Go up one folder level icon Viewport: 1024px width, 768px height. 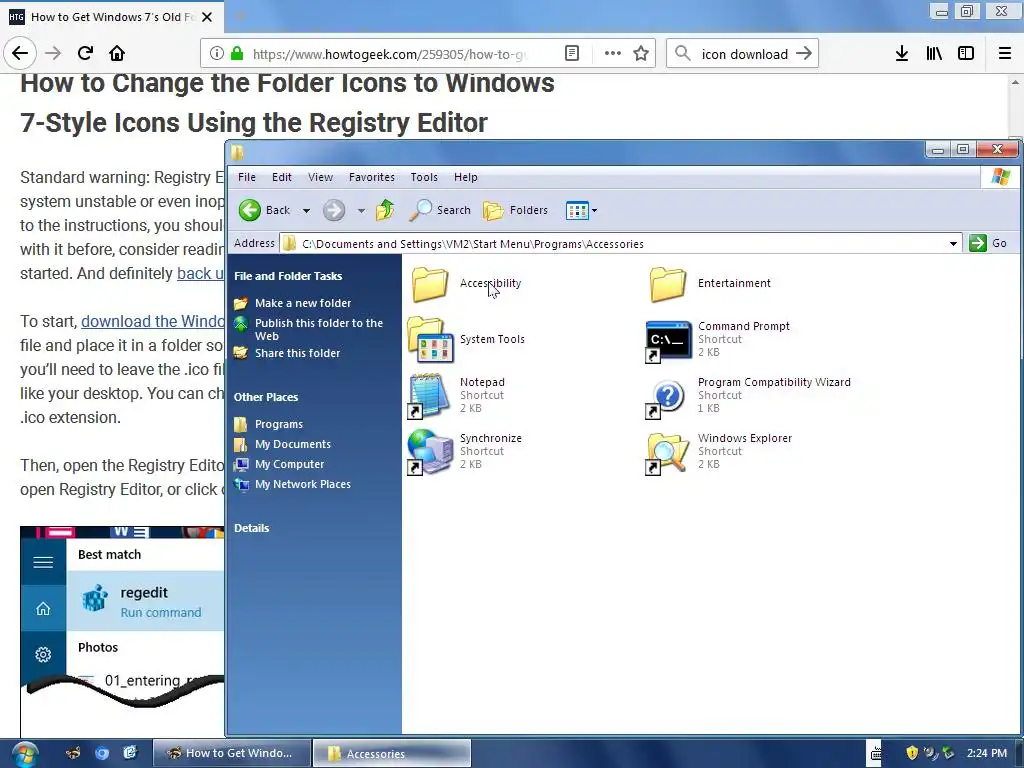click(385, 210)
